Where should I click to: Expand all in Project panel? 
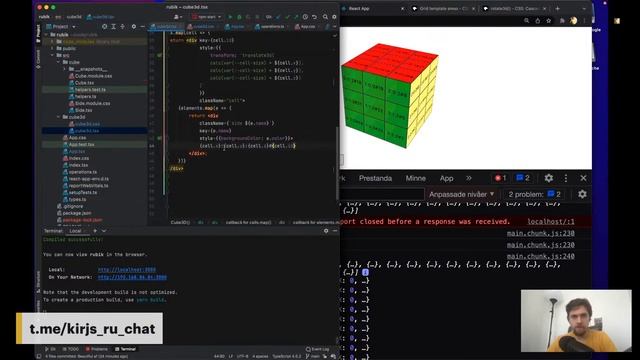point(113,27)
